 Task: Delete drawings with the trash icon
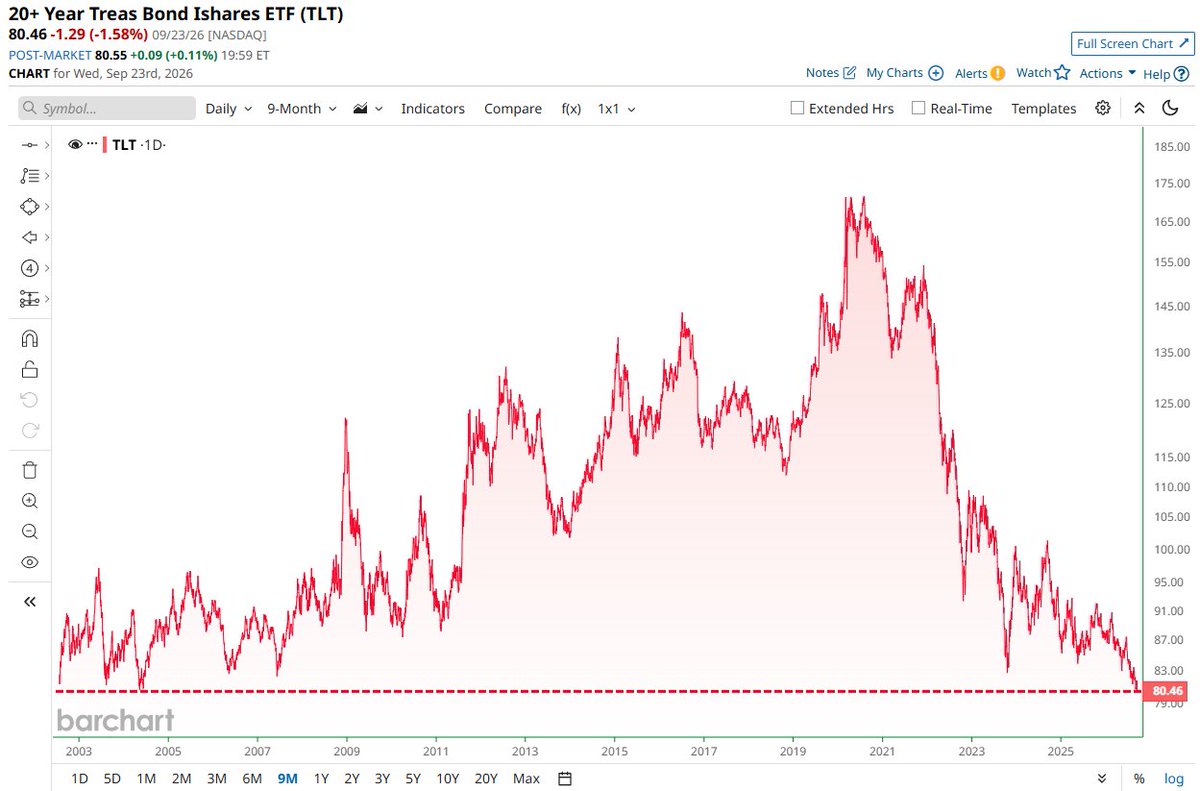click(29, 470)
